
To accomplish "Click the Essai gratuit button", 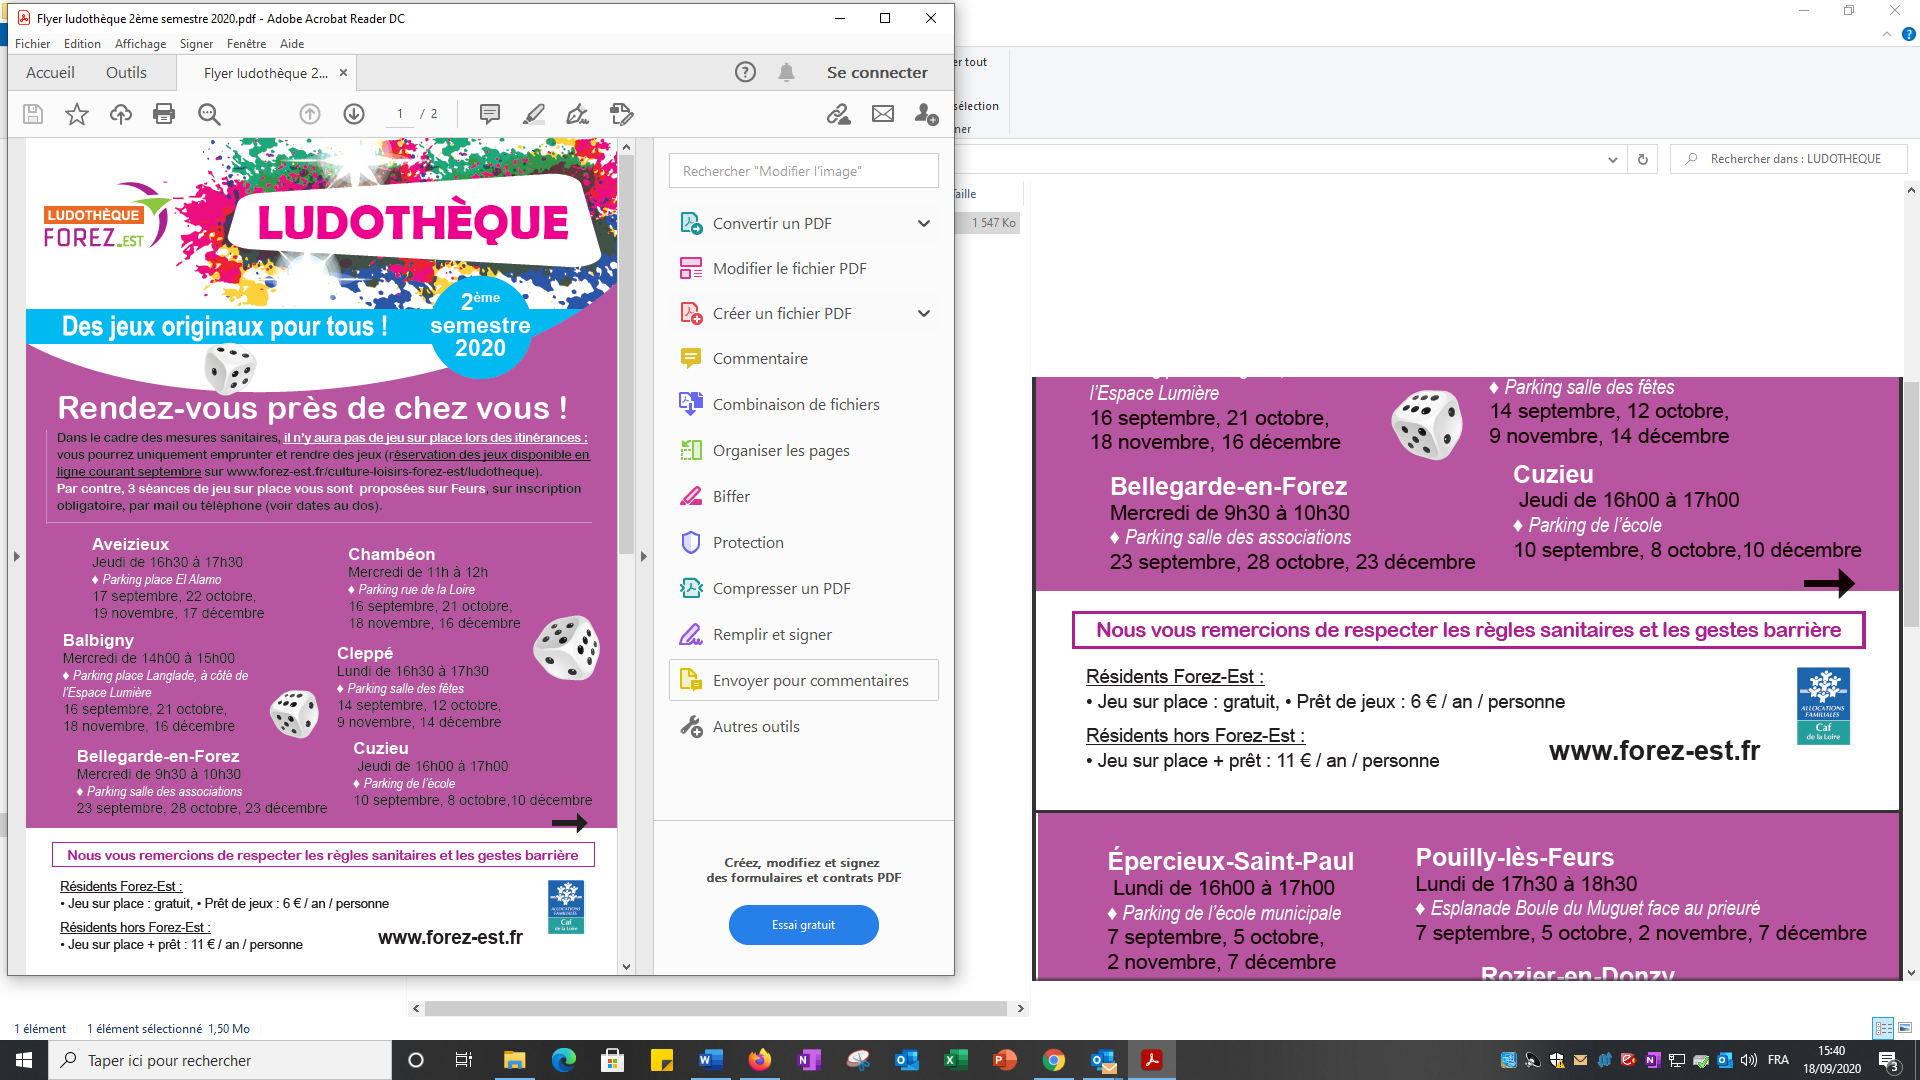I will click(x=804, y=925).
